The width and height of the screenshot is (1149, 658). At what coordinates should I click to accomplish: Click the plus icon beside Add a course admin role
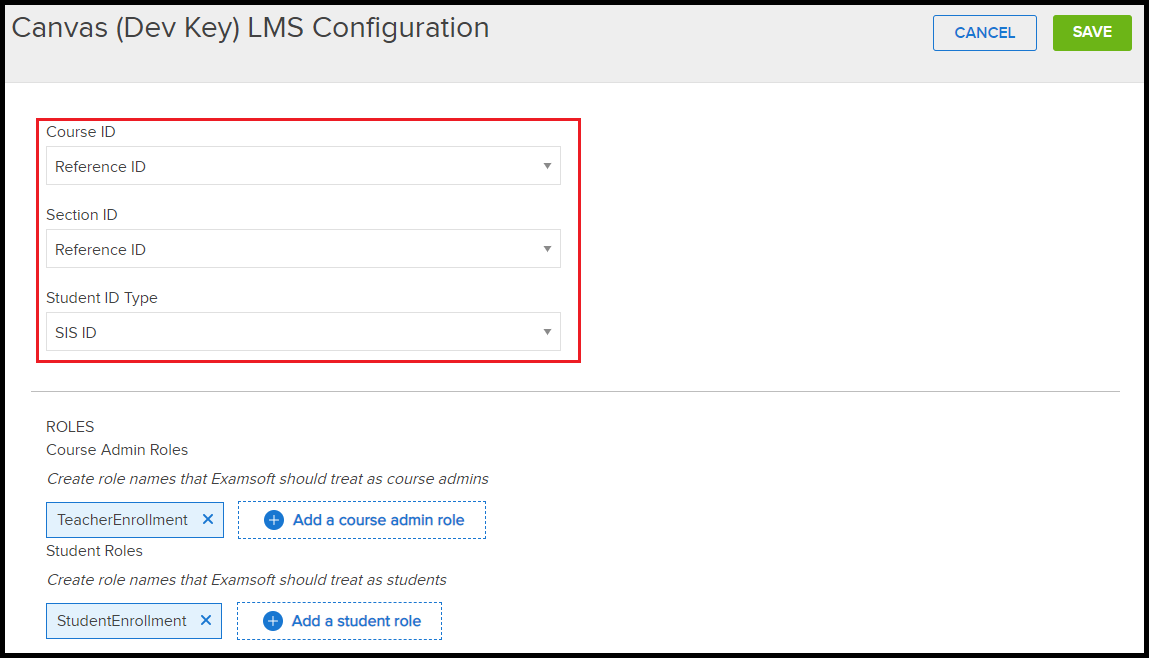click(x=271, y=519)
